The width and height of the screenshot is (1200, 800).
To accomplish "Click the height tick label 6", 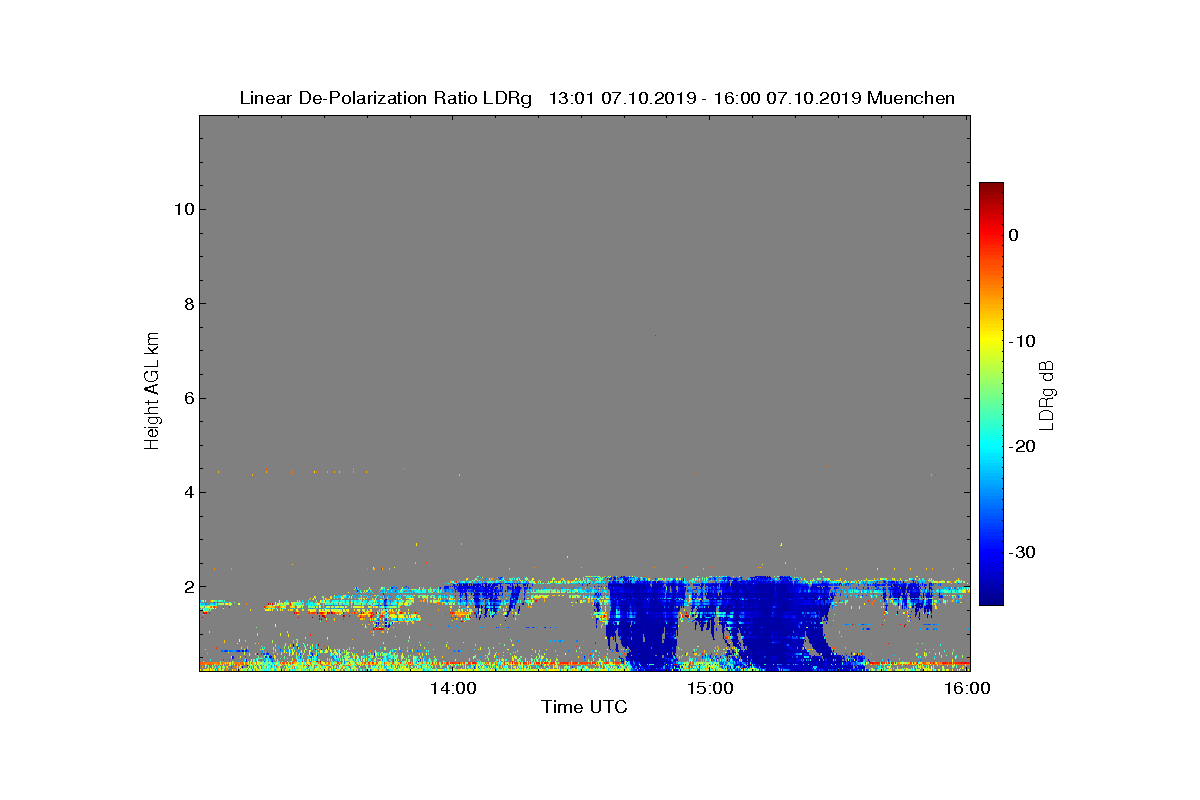I will [187, 398].
